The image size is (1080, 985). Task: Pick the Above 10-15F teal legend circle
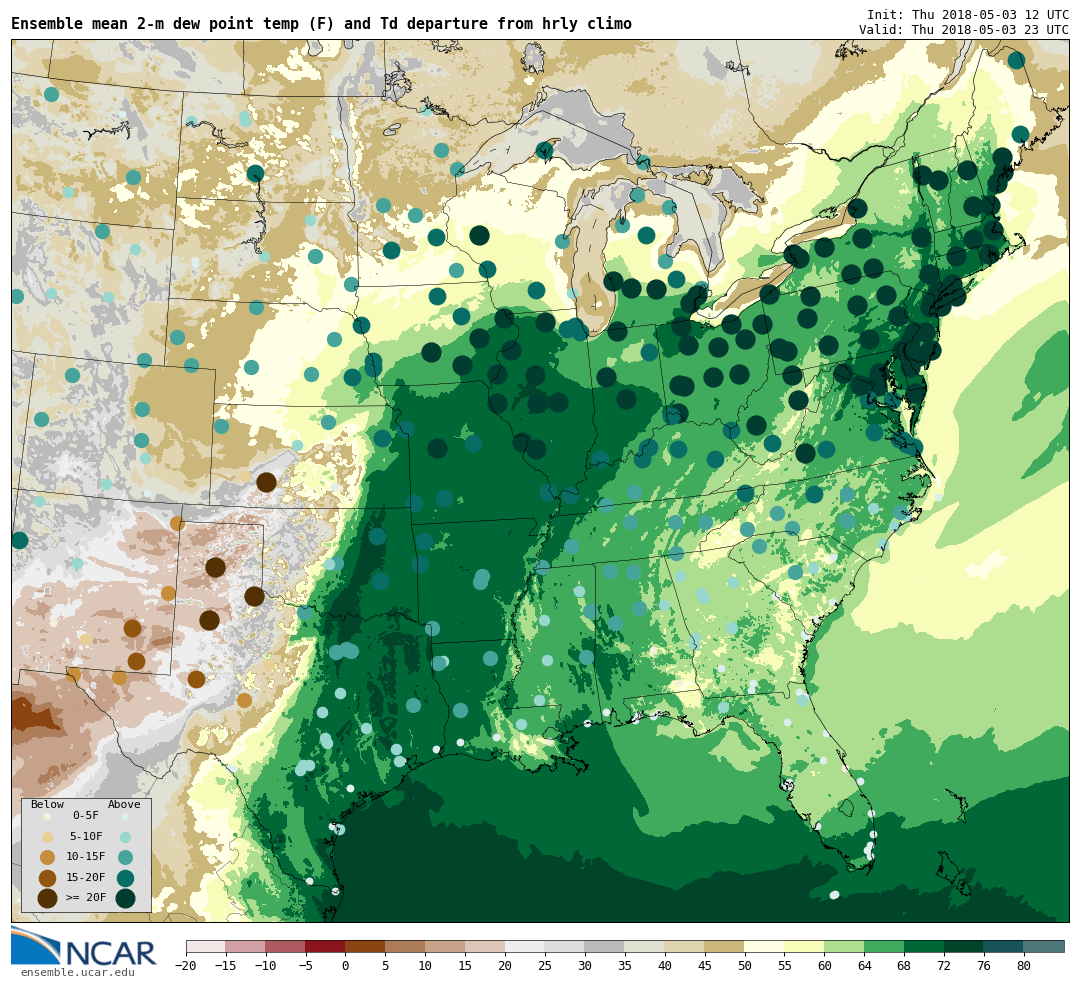(x=125, y=857)
